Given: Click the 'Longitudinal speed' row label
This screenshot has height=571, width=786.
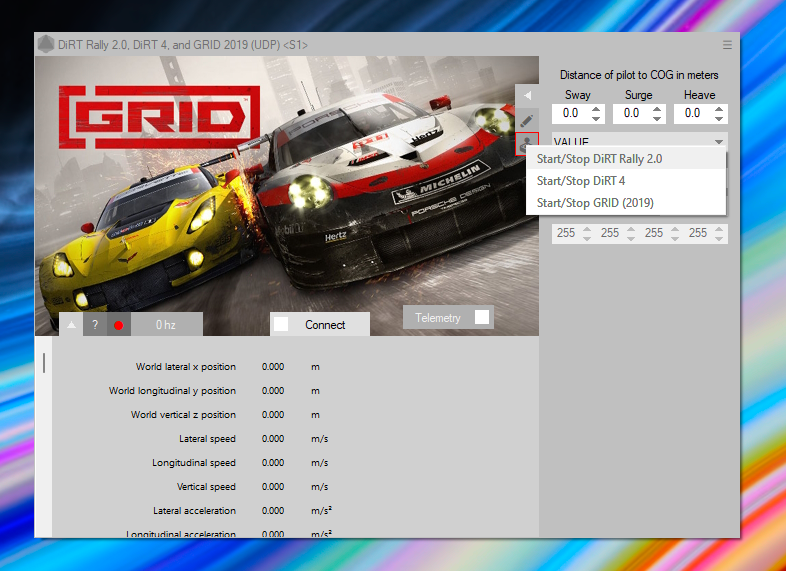Looking at the screenshot, I should point(193,463).
